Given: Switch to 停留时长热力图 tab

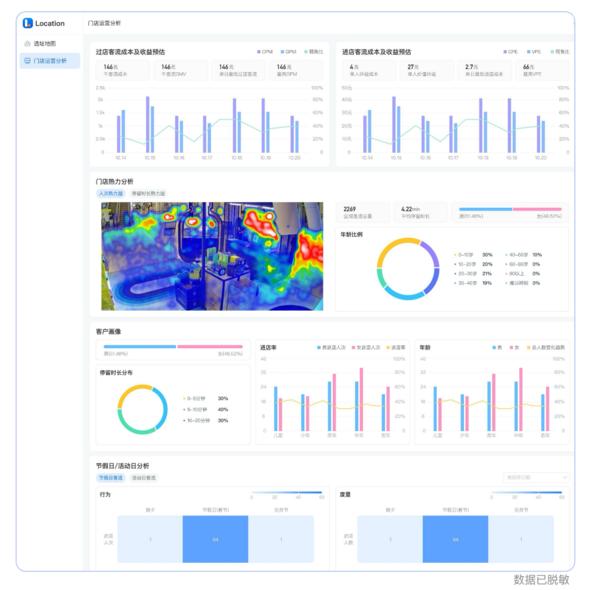Looking at the screenshot, I should [x=147, y=193].
